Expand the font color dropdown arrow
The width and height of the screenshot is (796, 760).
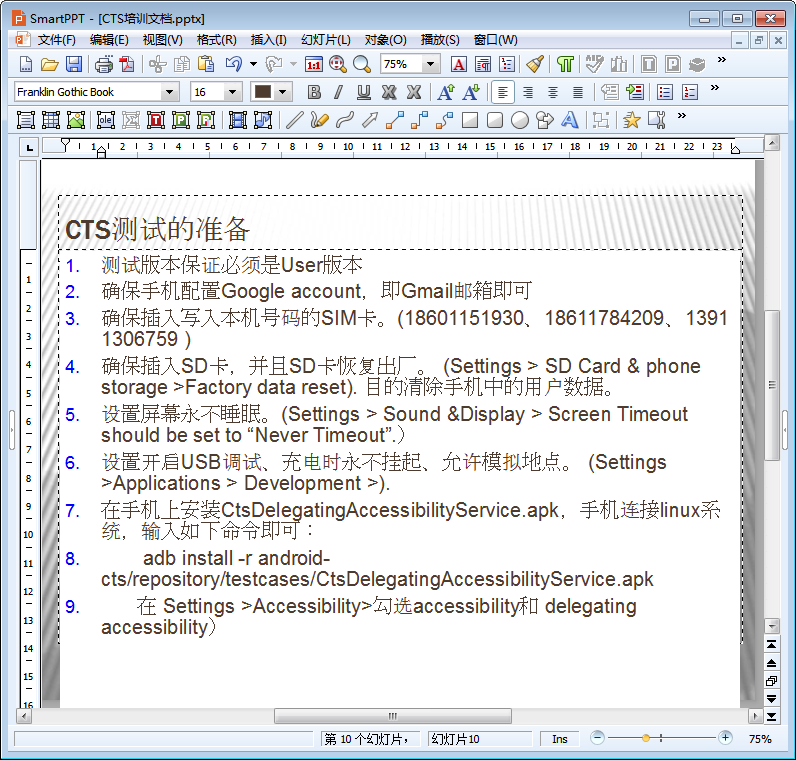coord(283,92)
